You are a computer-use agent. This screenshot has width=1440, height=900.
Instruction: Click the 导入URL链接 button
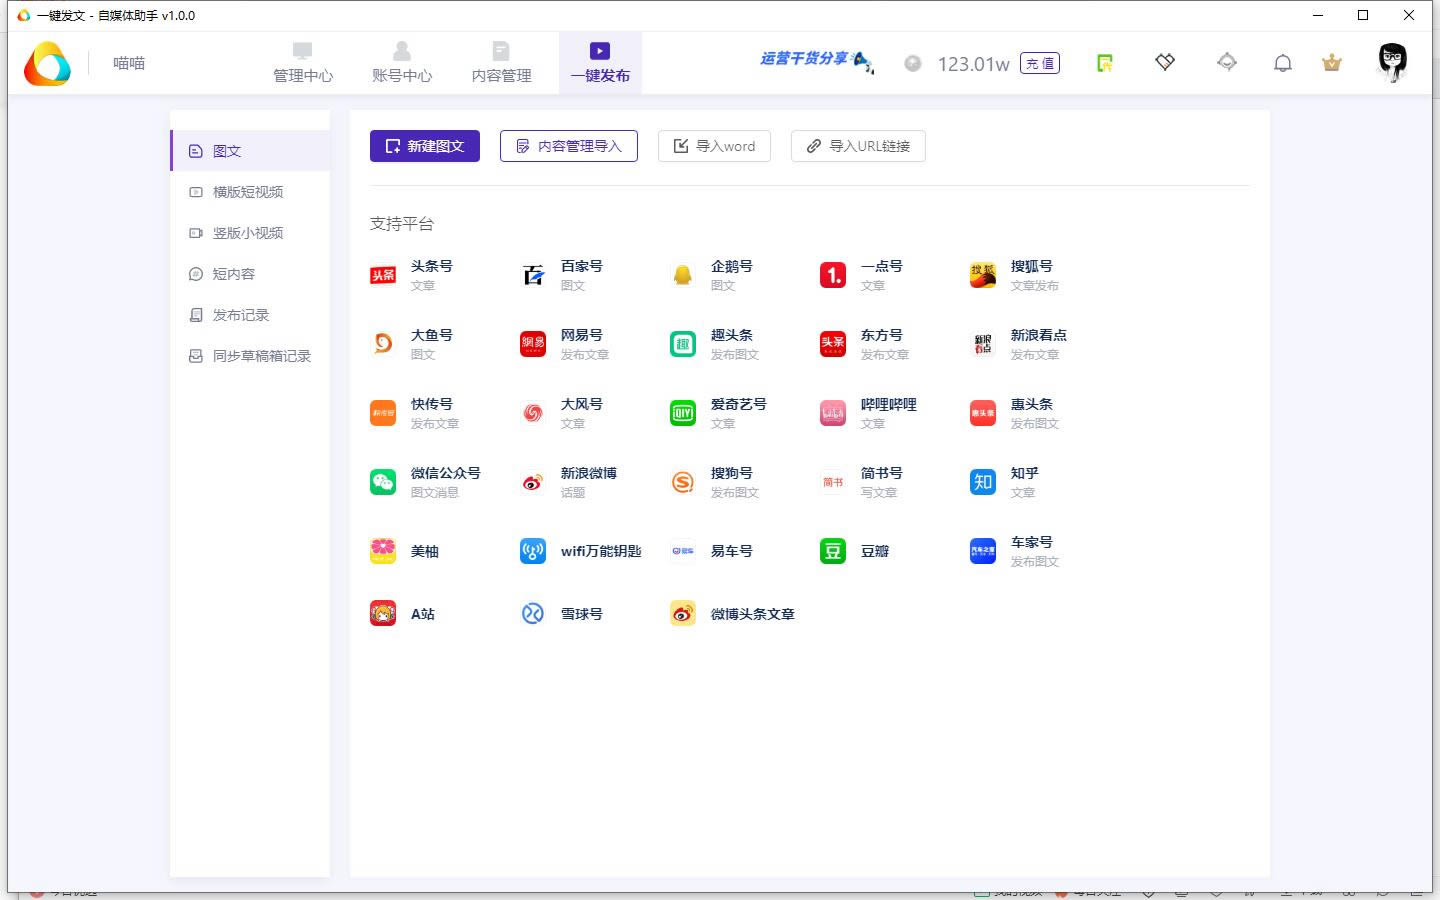(858, 146)
